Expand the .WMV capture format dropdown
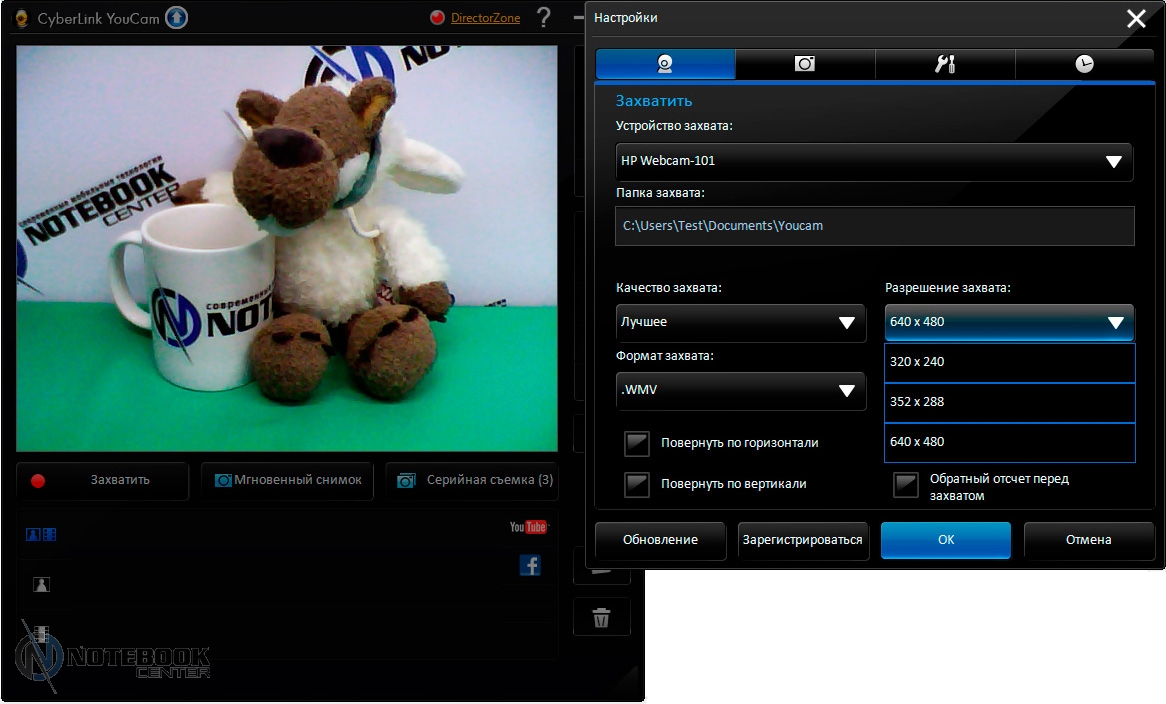Image resolution: width=1166 pixels, height=704 pixels. 740,390
